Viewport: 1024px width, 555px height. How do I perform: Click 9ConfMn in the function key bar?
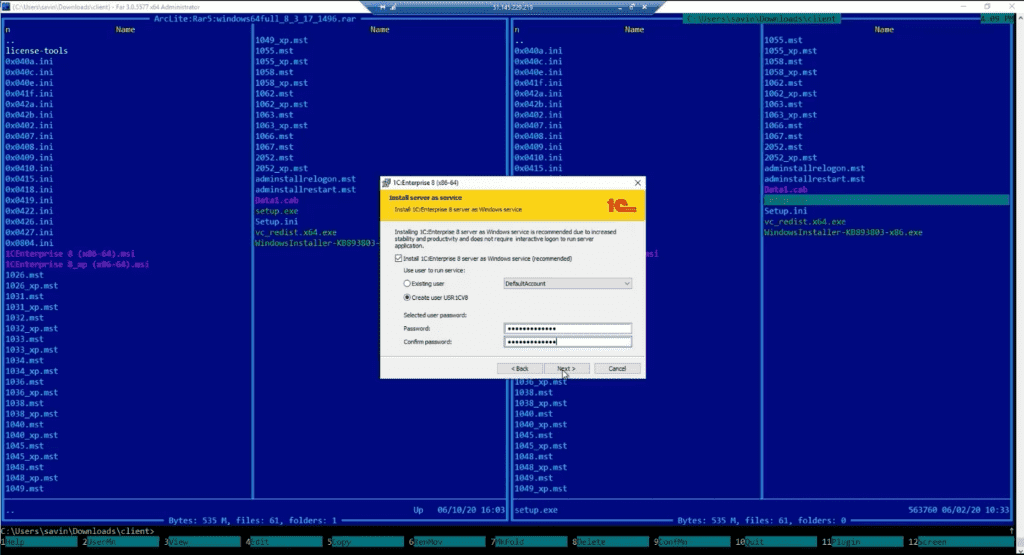click(x=694, y=542)
